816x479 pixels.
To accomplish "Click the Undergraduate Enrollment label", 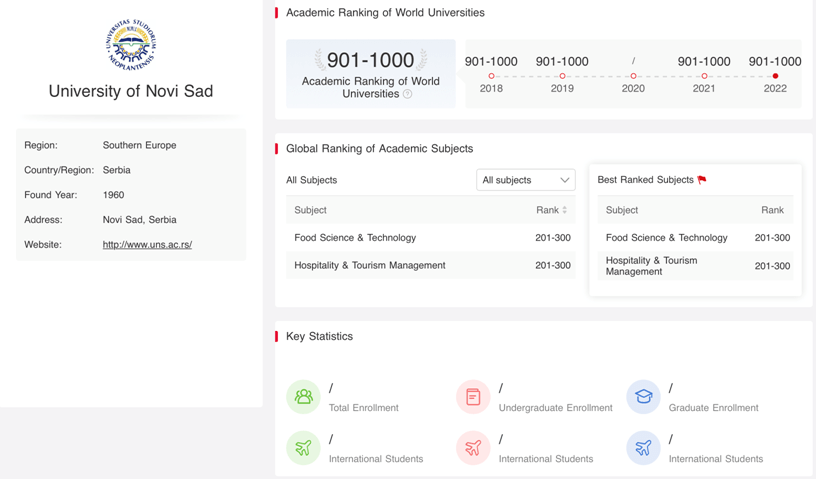I will tap(555, 408).
